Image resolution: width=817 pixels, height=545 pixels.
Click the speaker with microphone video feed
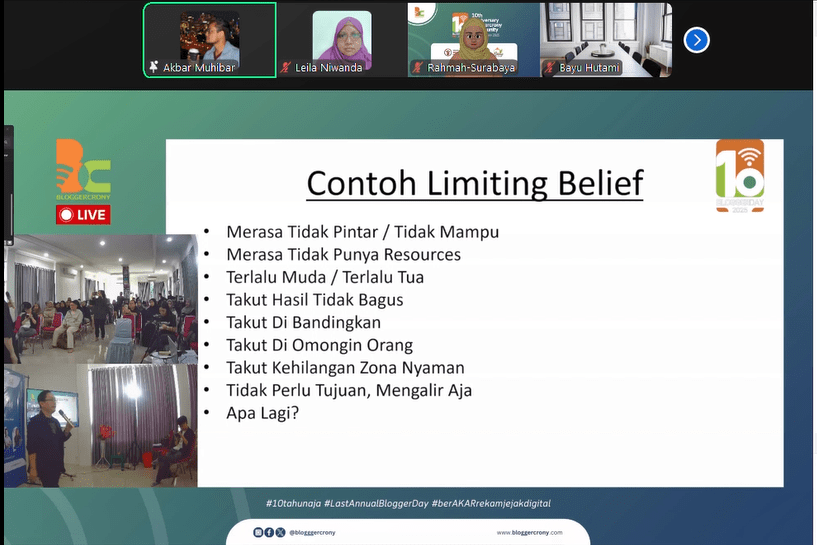pos(101,425)
